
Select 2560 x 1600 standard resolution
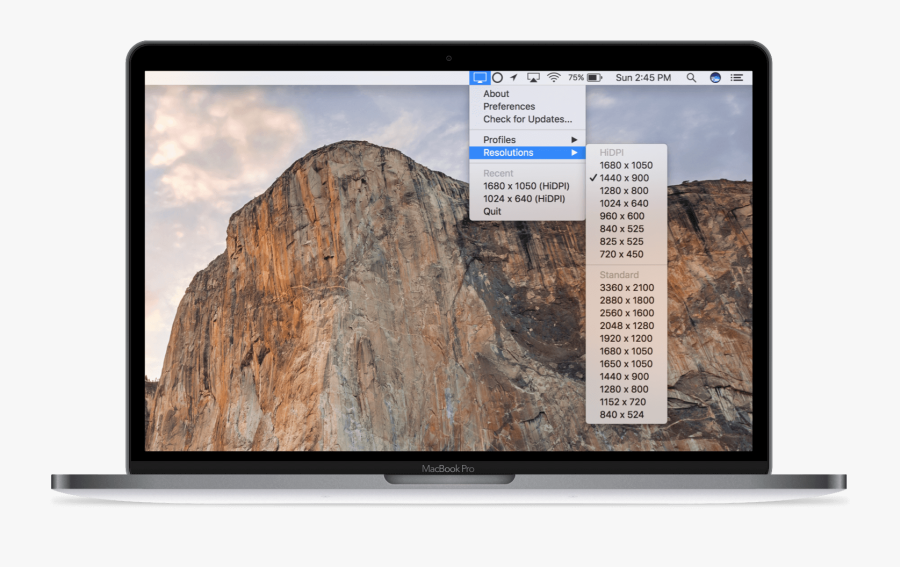tap(626, 313)
